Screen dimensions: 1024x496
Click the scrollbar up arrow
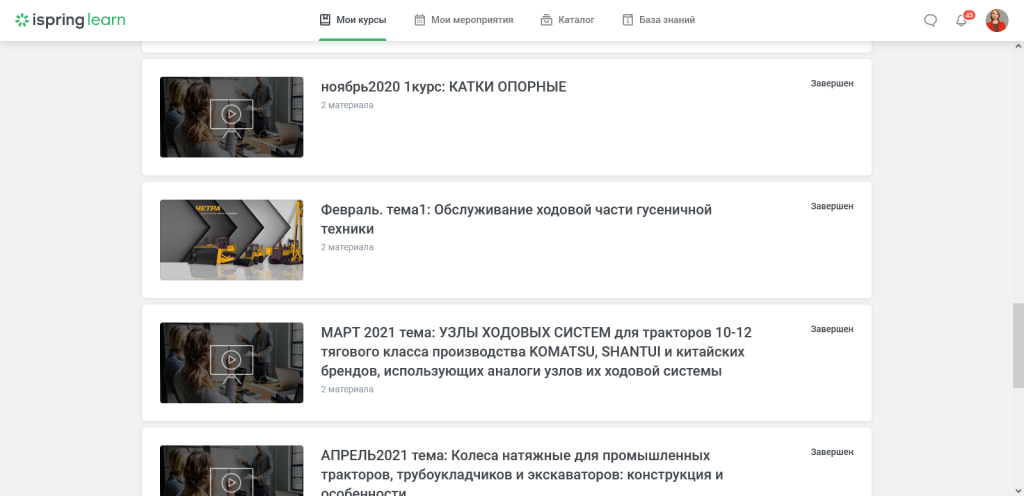[x=1018, y=46]
